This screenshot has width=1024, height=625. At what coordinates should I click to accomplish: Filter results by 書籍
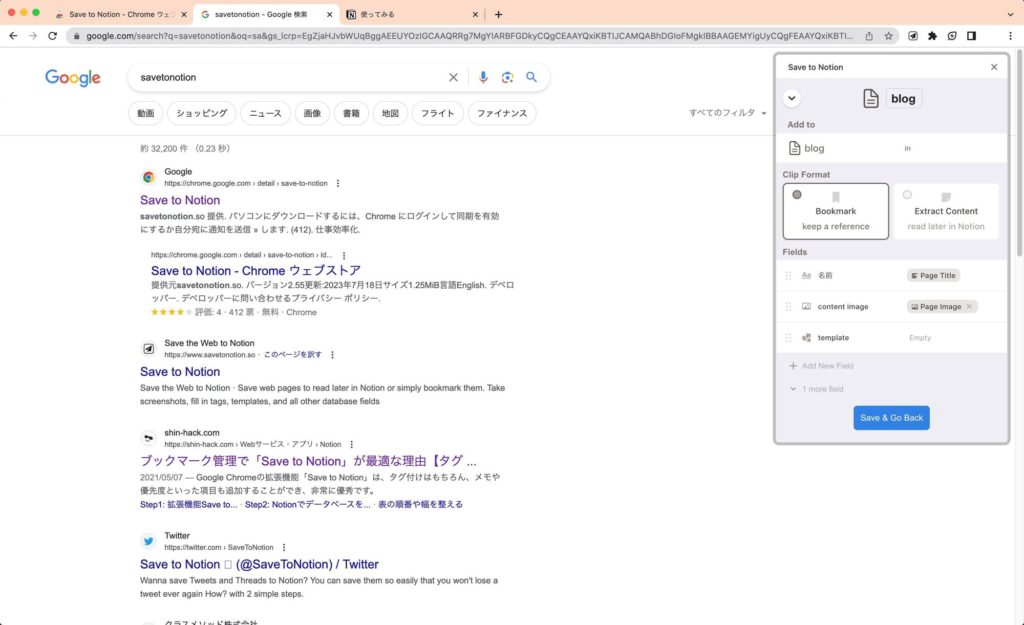pos(351,113)
